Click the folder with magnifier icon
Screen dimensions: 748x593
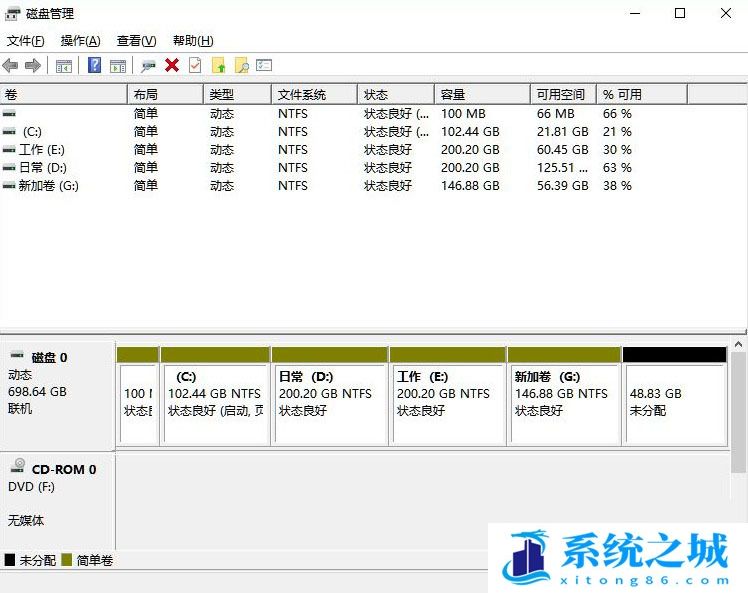coord(241,65)
